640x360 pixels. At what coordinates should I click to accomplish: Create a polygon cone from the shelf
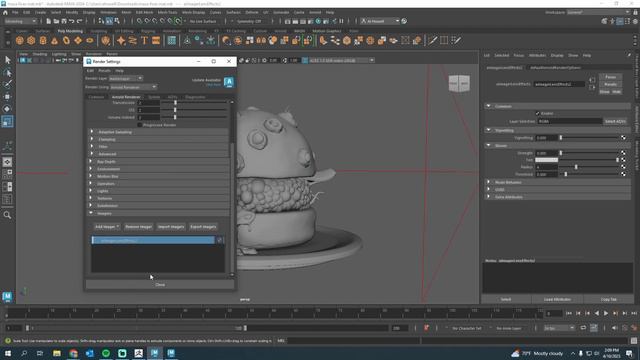pos(54,40)
